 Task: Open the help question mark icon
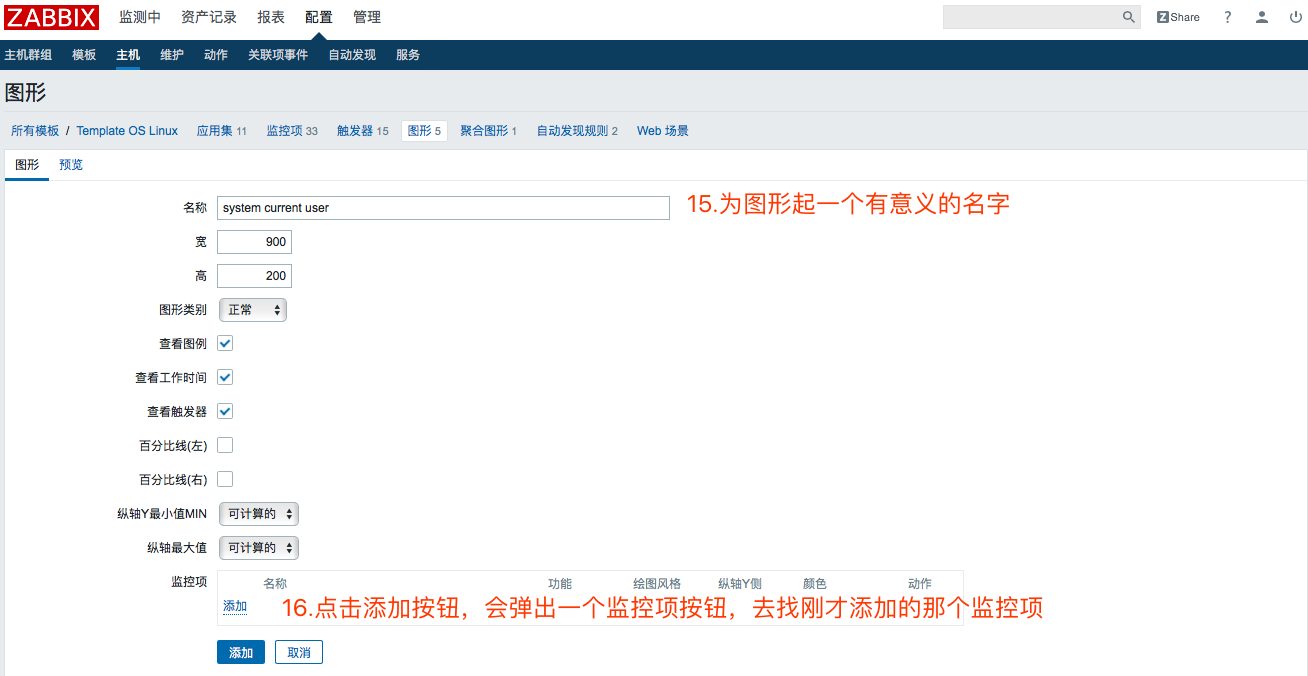coord(1228,17)
